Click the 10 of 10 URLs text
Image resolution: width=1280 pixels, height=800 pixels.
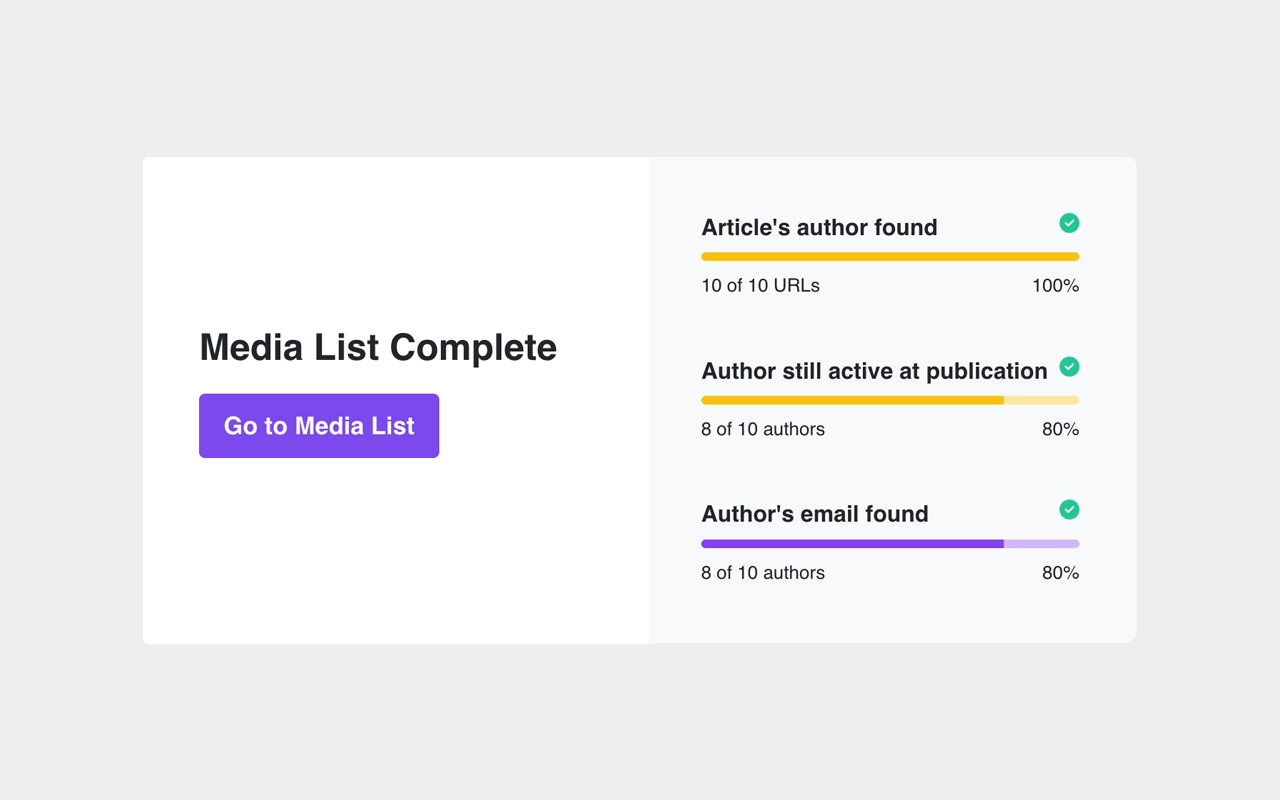click(760, 286)
